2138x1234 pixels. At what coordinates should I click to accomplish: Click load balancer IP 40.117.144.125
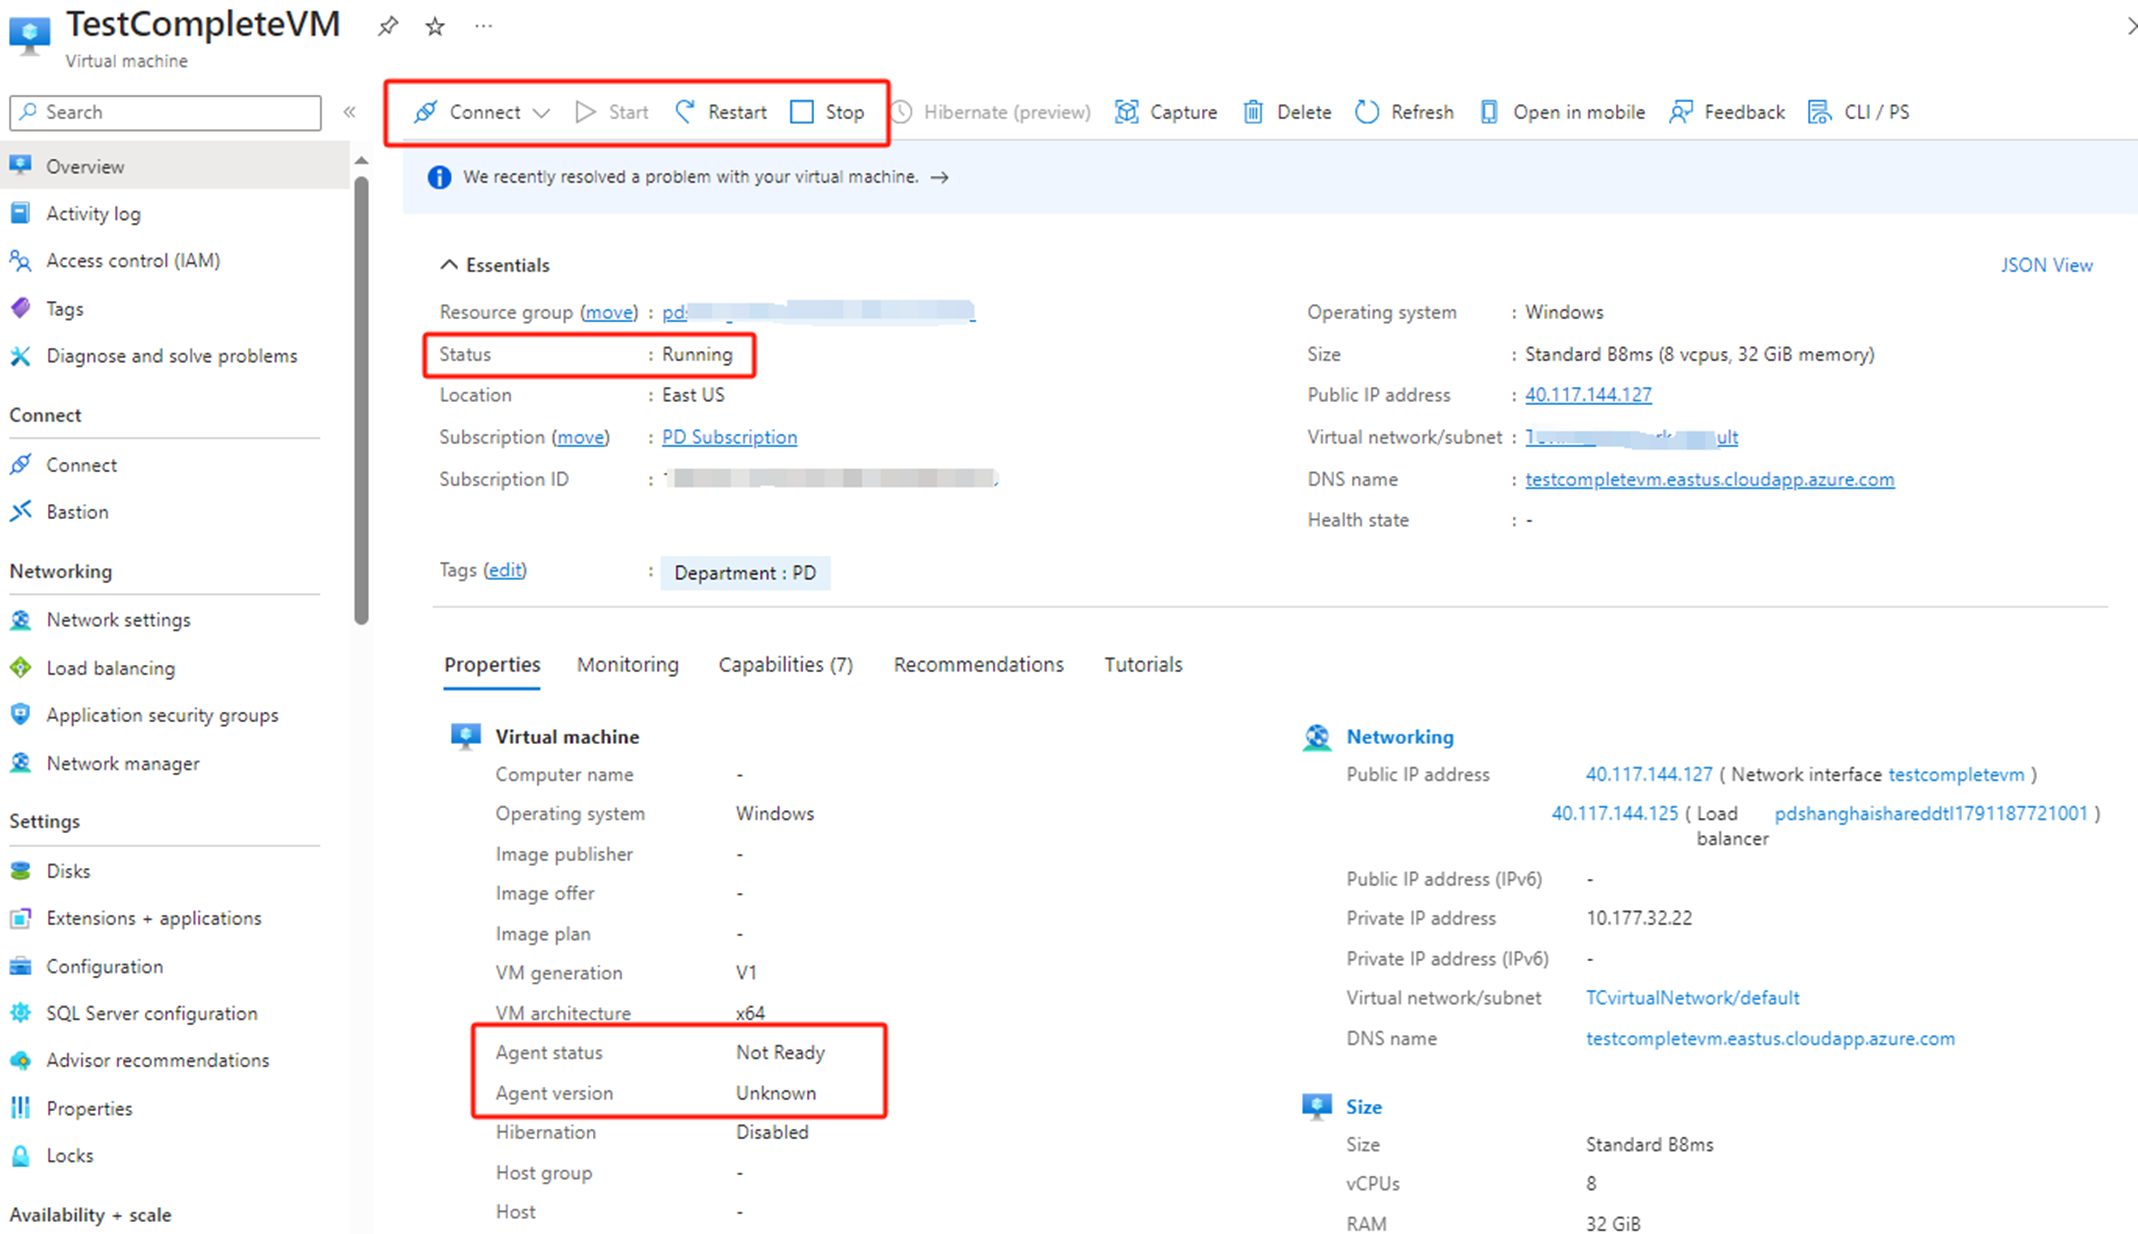click(1615, 814)
